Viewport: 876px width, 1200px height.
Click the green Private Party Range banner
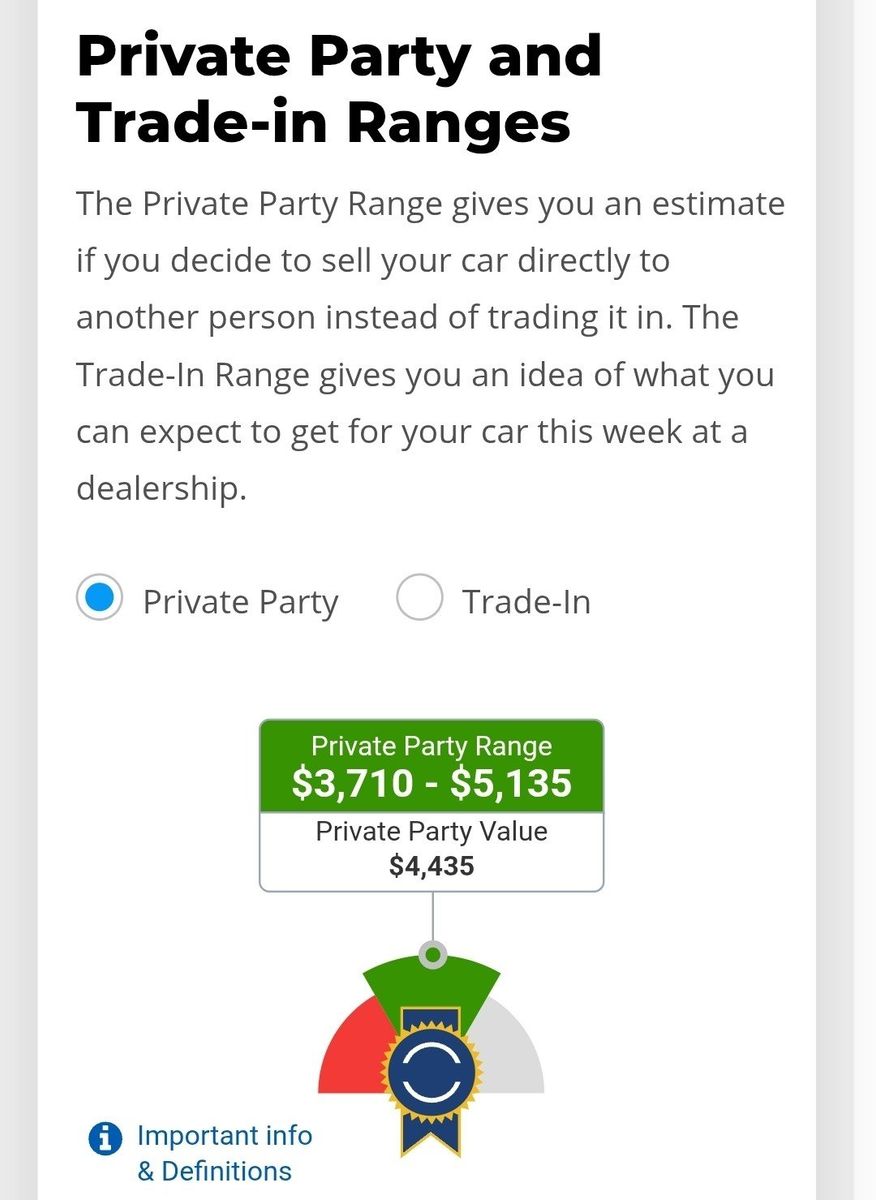[x=432, y=766]
